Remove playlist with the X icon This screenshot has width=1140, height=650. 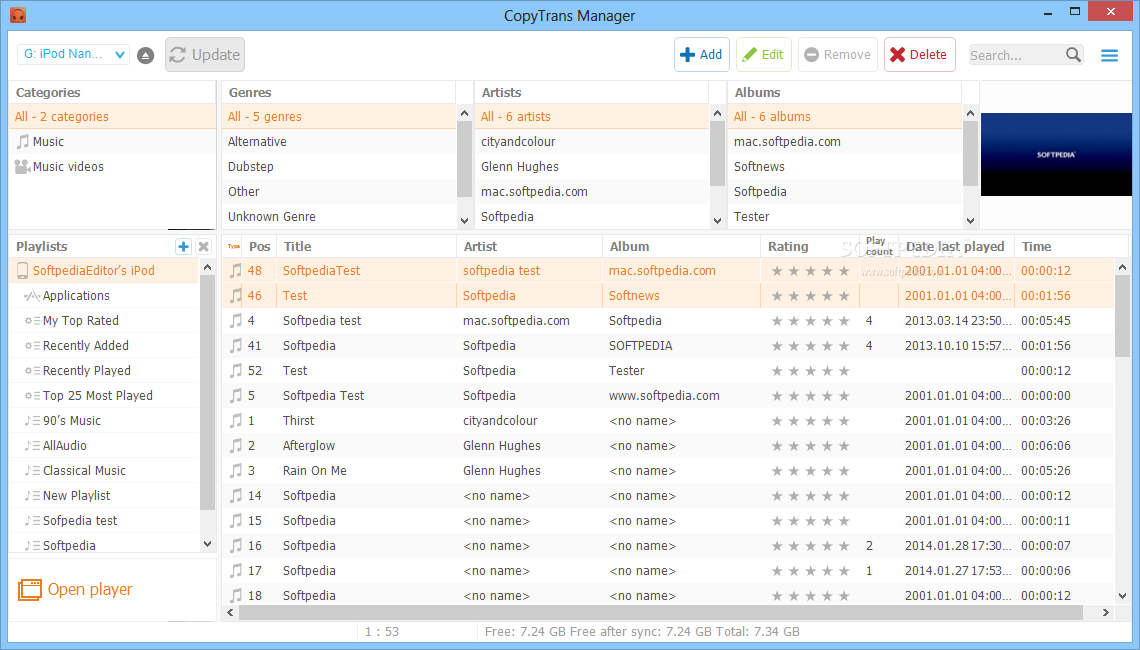[204, 246]
